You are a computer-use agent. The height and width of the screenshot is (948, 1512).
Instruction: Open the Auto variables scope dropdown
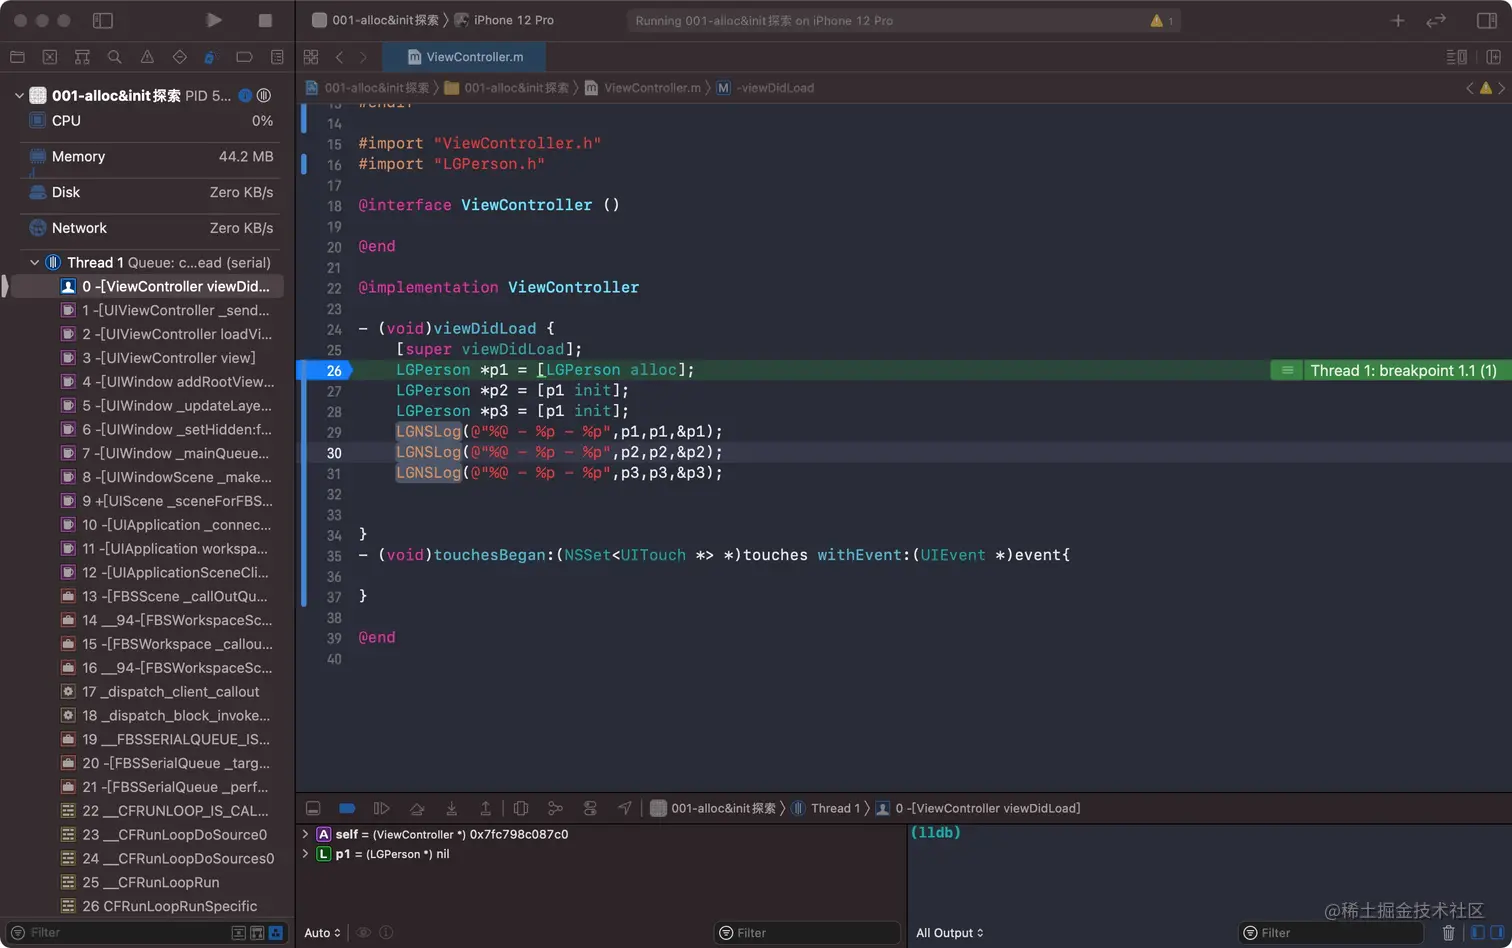pos(322,933)
